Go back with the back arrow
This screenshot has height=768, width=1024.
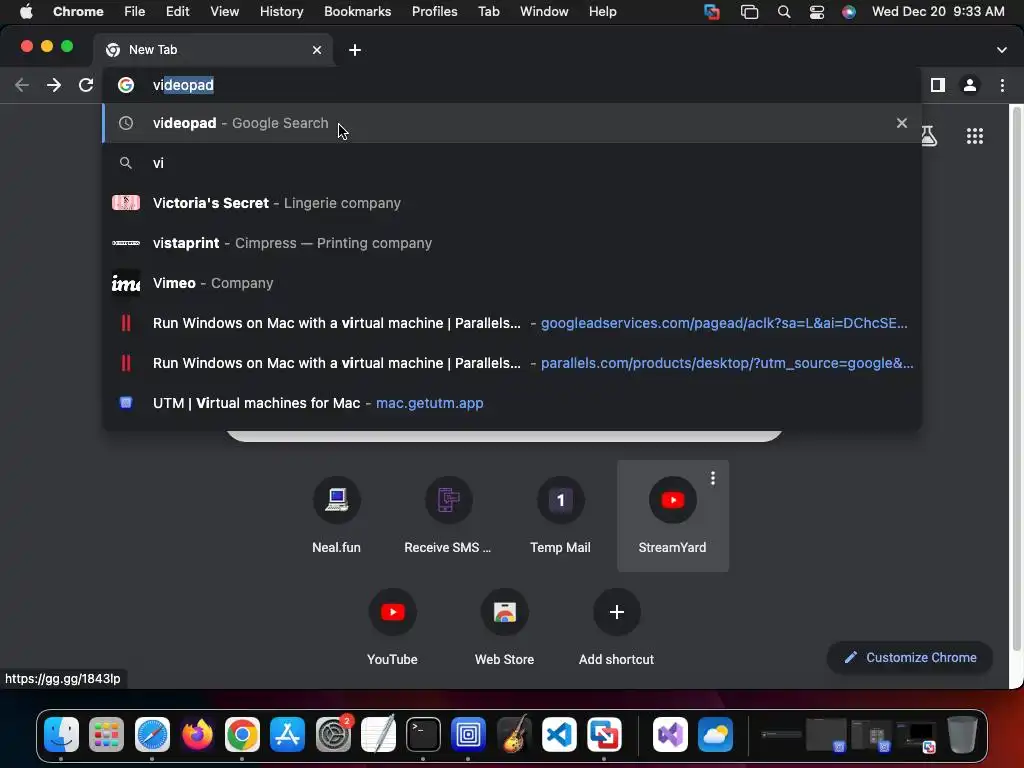(22, 85)
